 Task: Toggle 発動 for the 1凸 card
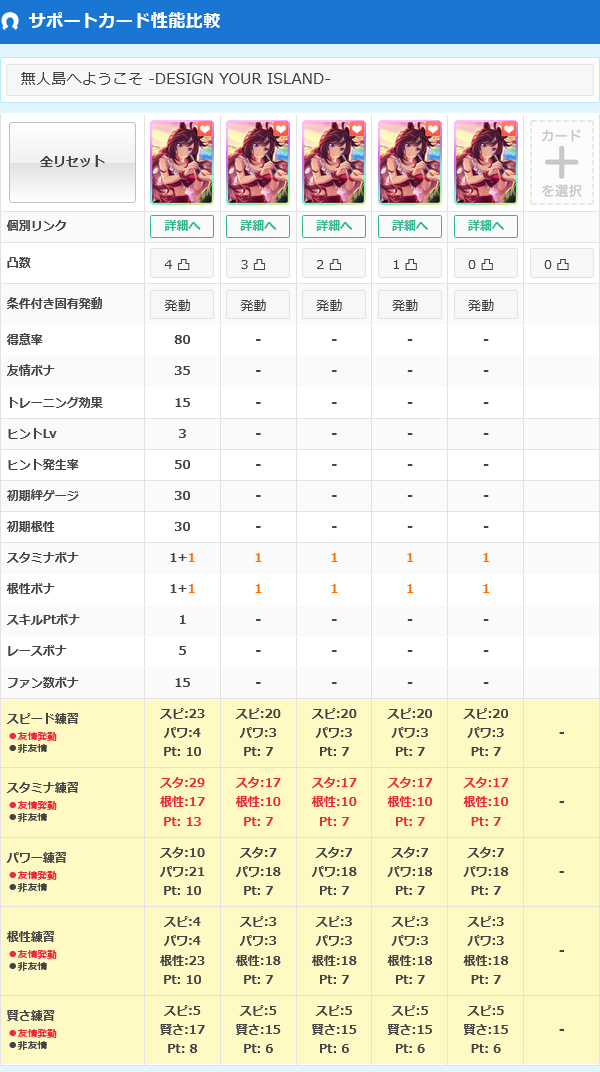point(409,305)
